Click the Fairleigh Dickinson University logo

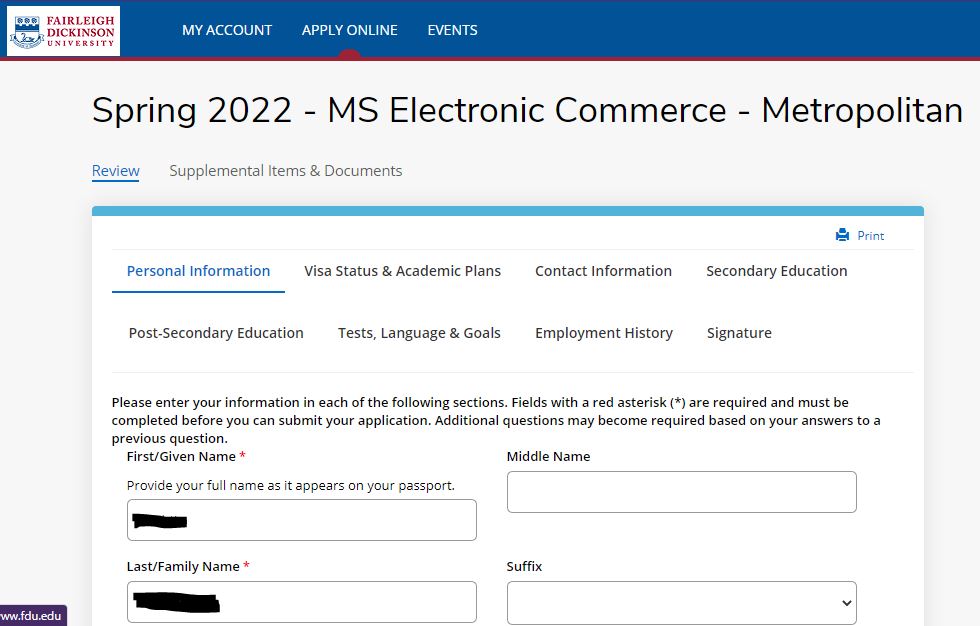[63, 30]
